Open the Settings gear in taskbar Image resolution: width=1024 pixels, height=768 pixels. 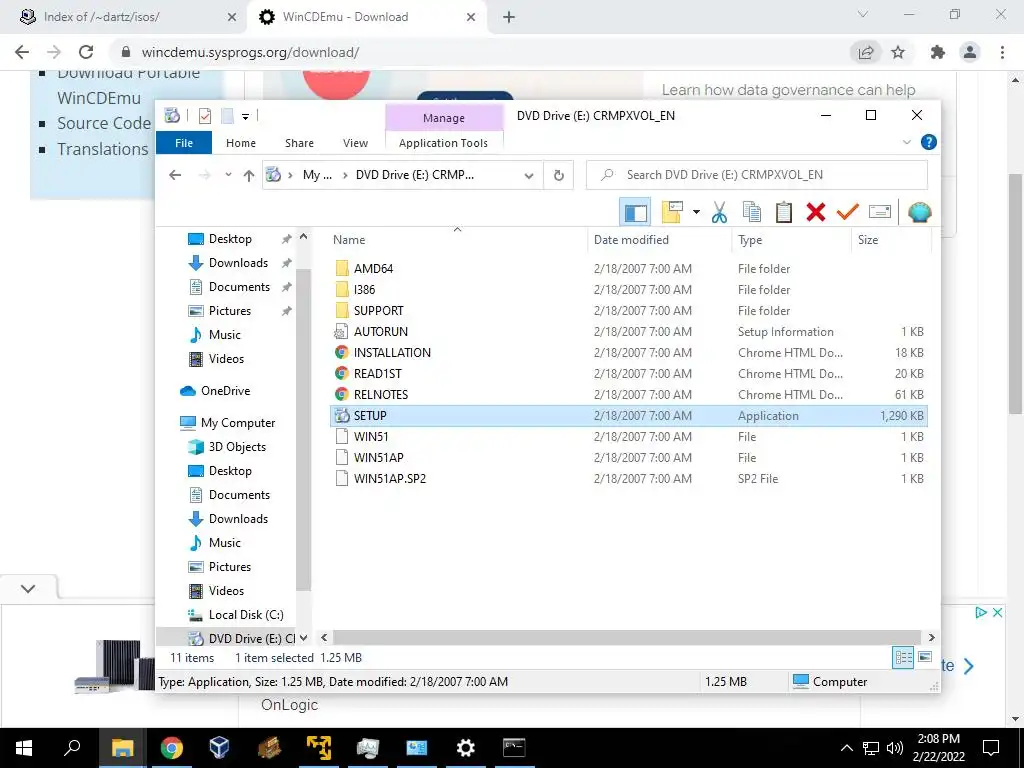tap(465, 748)
